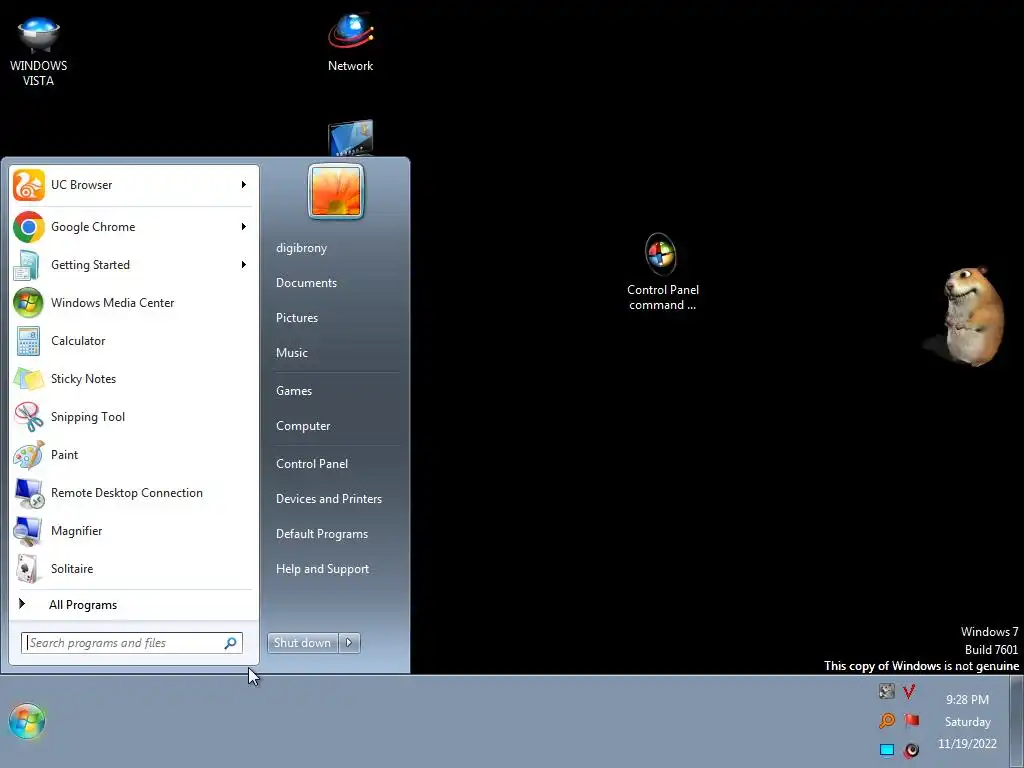
Task: Open Documents from Start menu
Action: pos(306,283)
